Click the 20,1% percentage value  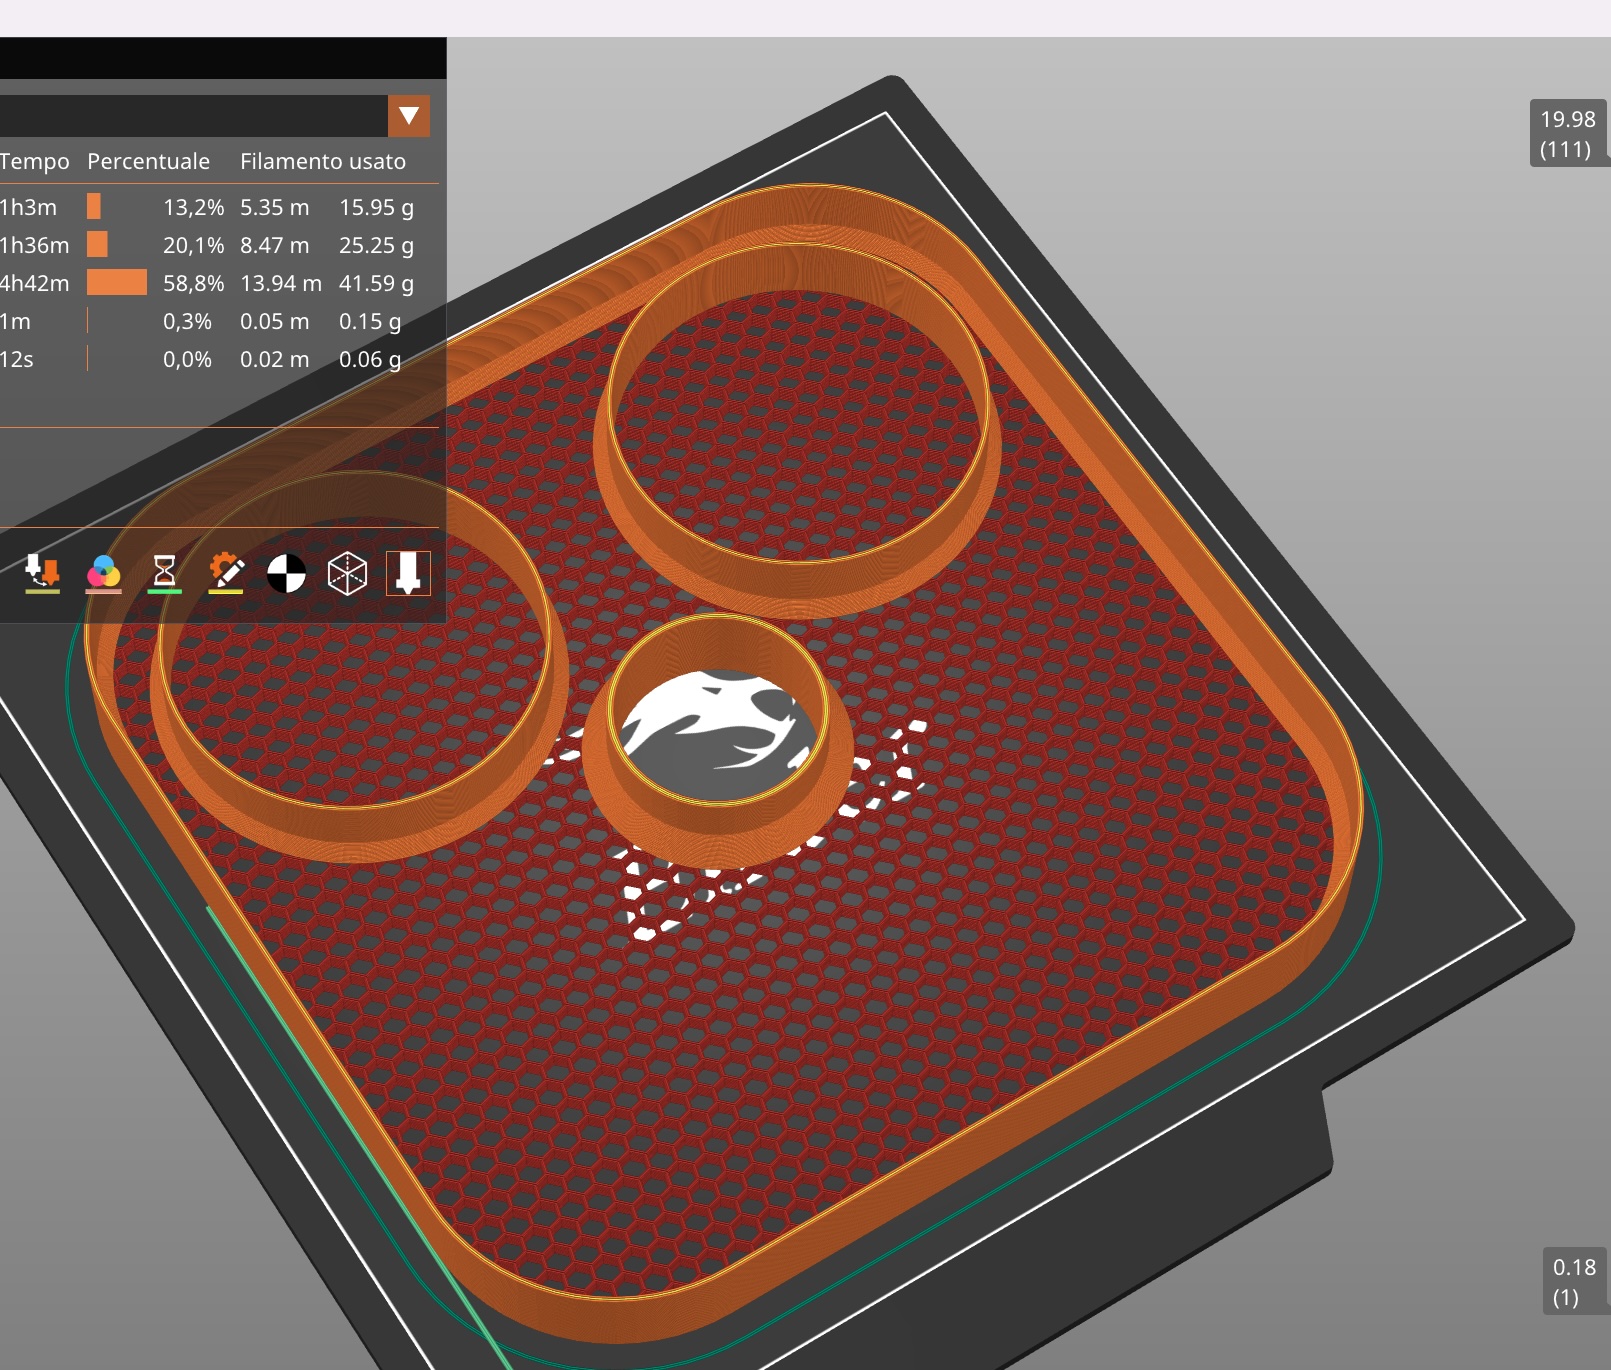[193, 245]
